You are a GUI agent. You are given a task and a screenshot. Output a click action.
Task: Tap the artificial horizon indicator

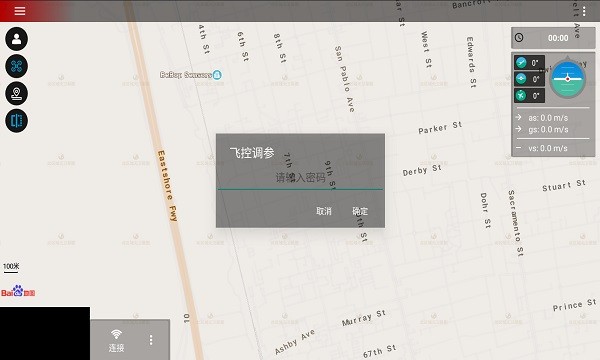(x=568, y=79)
